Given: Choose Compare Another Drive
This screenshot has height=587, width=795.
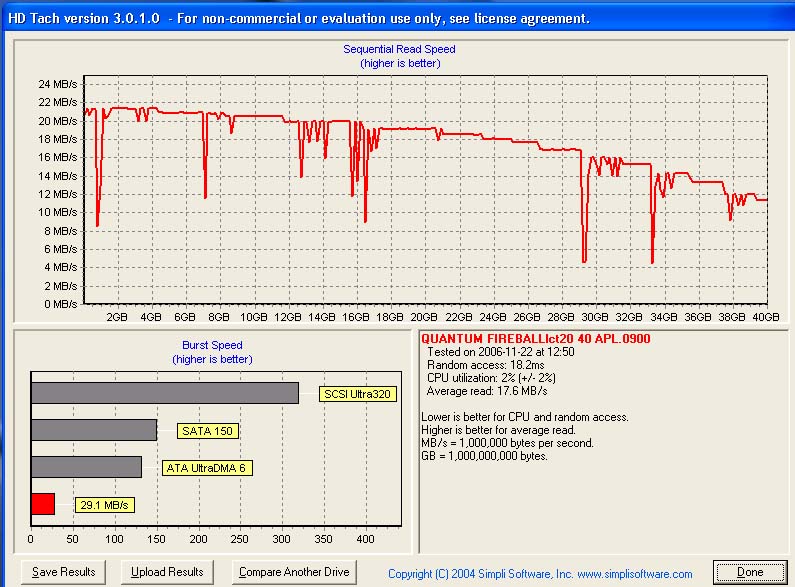Looking at the screenshot, I should coord(294,572).
